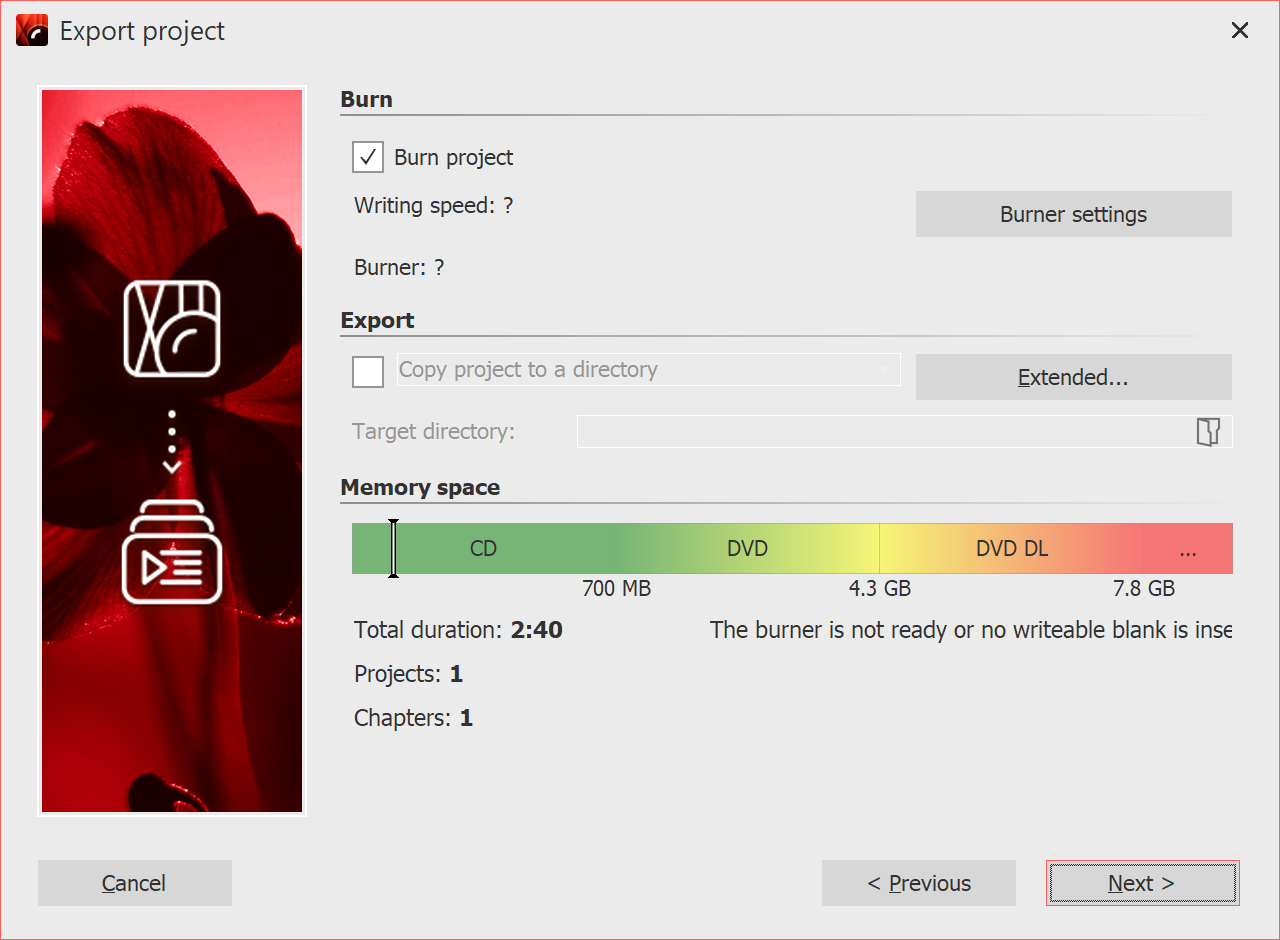This screenshot has height=940, width=1280.
Task: Click the Next button
Action: tap(1142, 883)
